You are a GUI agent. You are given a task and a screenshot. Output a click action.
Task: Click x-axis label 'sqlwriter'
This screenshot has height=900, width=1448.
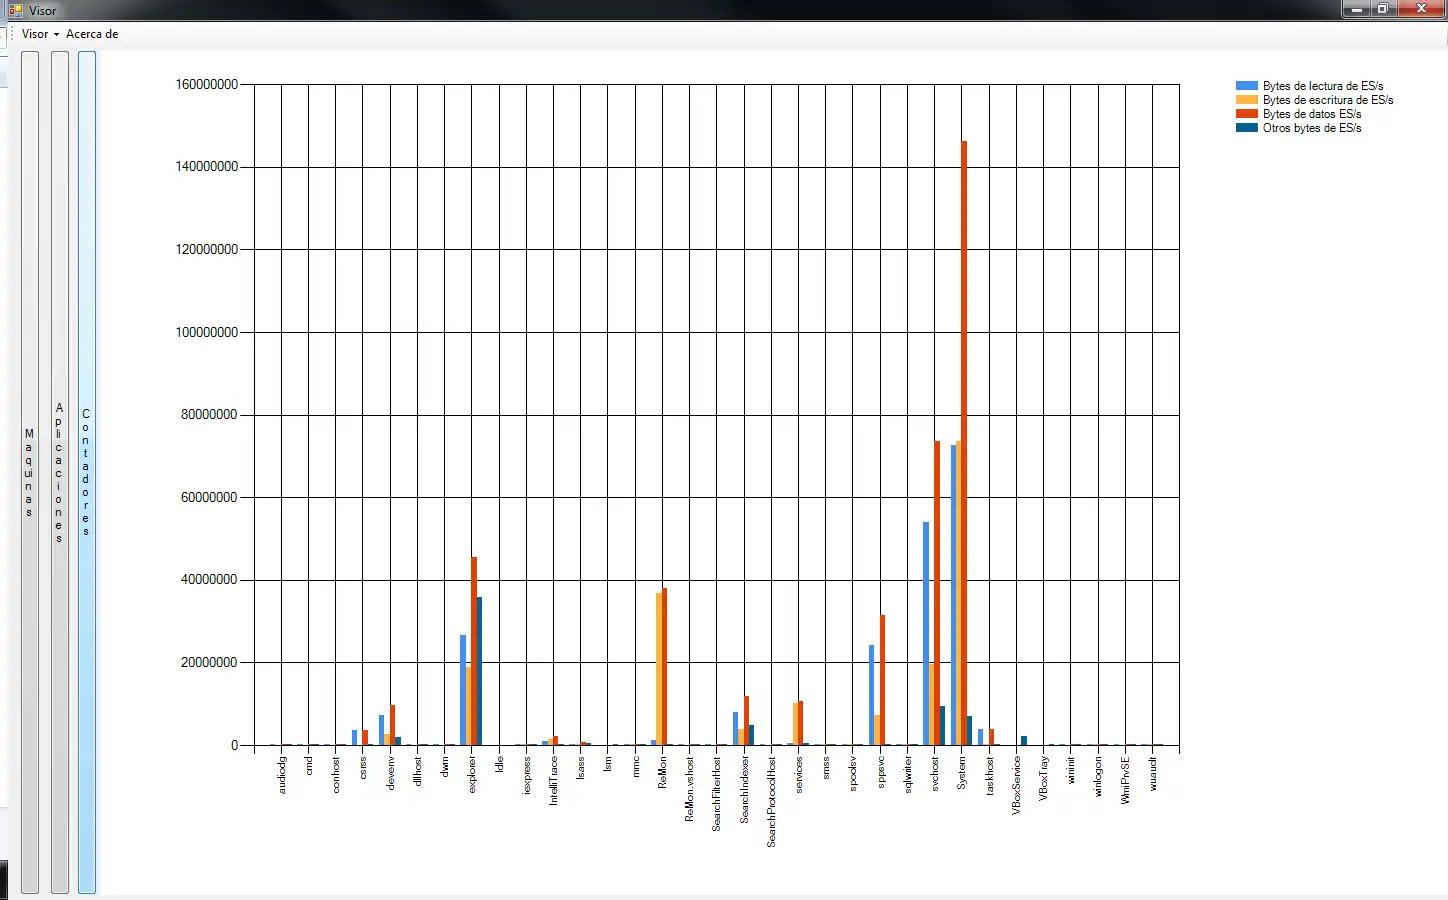tap(908, 775)
